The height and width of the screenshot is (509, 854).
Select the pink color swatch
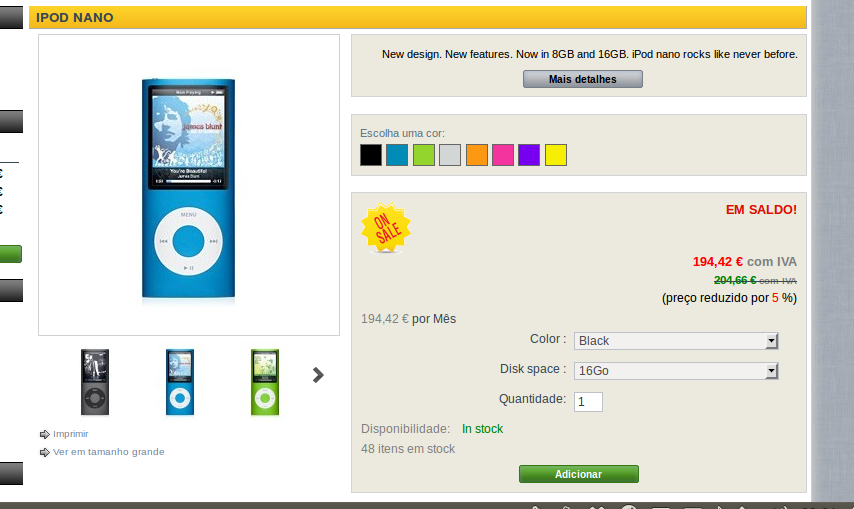click(503, 155)
